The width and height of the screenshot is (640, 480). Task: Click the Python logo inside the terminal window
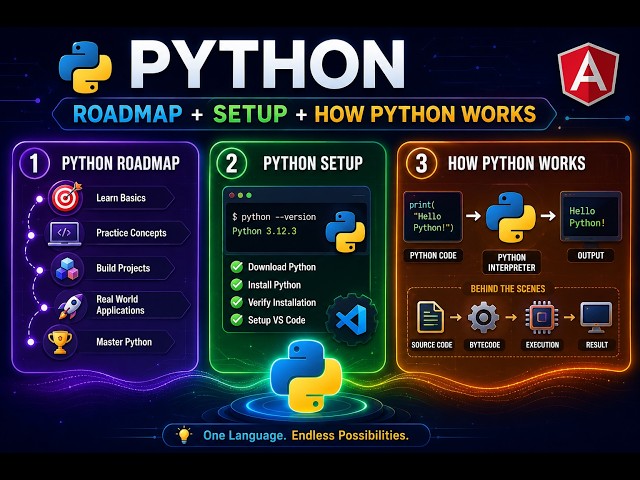345,231
